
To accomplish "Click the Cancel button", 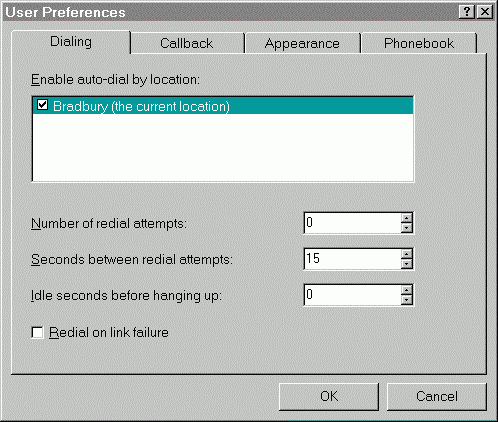I will point(436,396).
